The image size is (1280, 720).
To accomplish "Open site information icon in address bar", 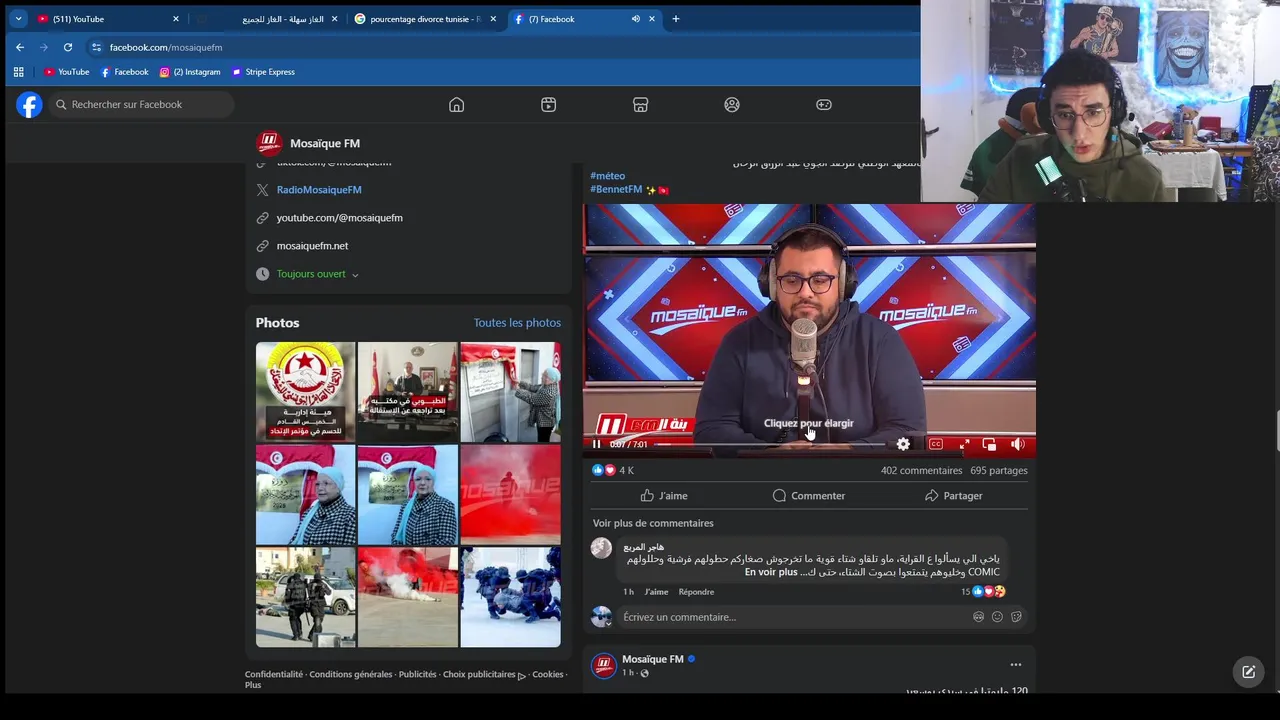I will point(96,47).
